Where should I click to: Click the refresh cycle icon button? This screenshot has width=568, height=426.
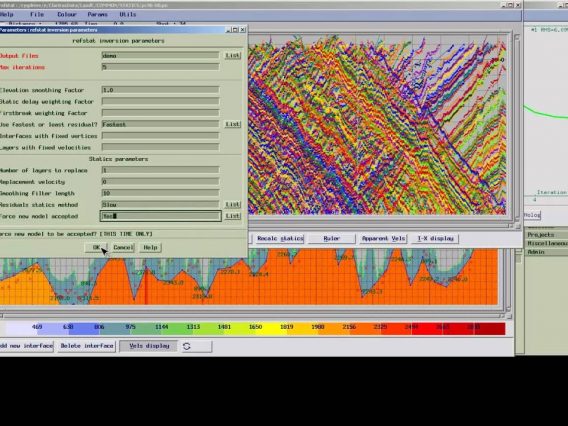coord(197,346)
